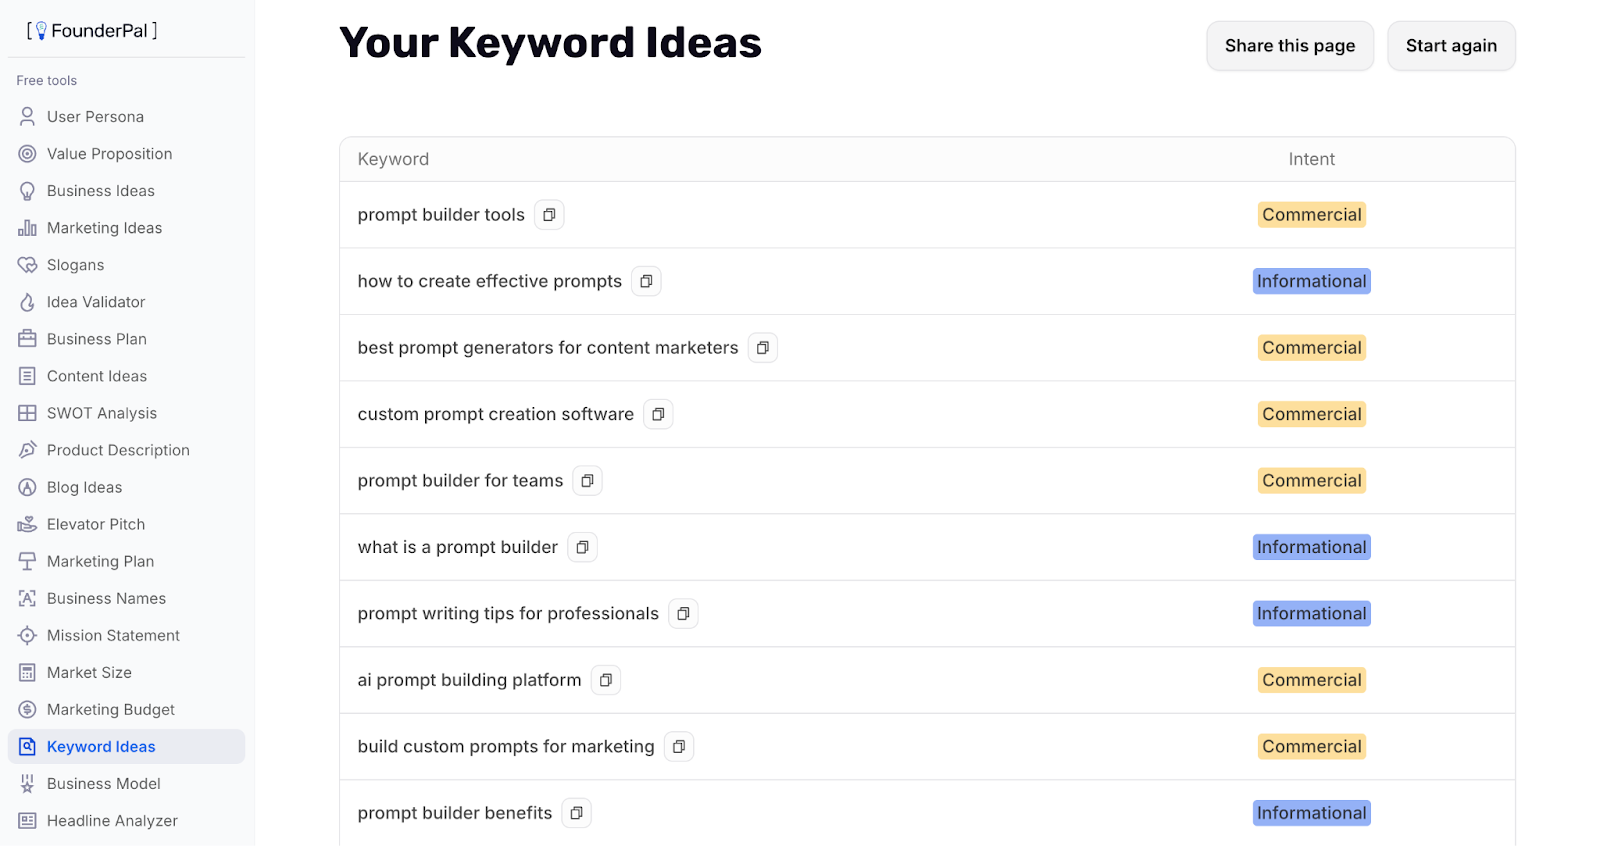
Task: Click the Informational tag for 'prompt builder benefits'
Action: 1311,813
